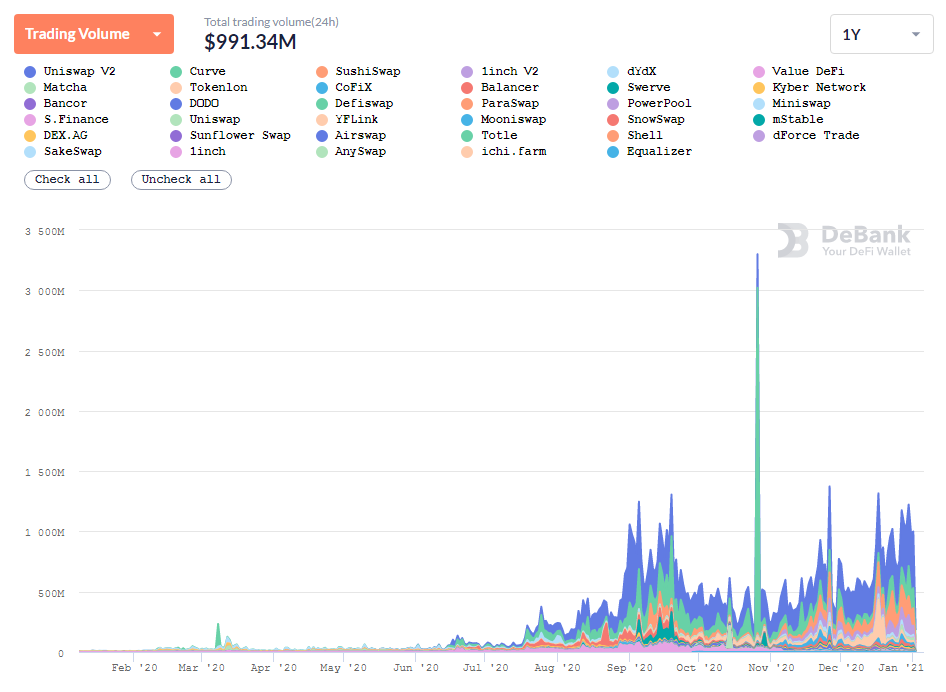Image resolution: width=946 pixels, height=692 pixels.
Task: Click the Mar '20 x-axis label
Action: (x=201, y=667)
